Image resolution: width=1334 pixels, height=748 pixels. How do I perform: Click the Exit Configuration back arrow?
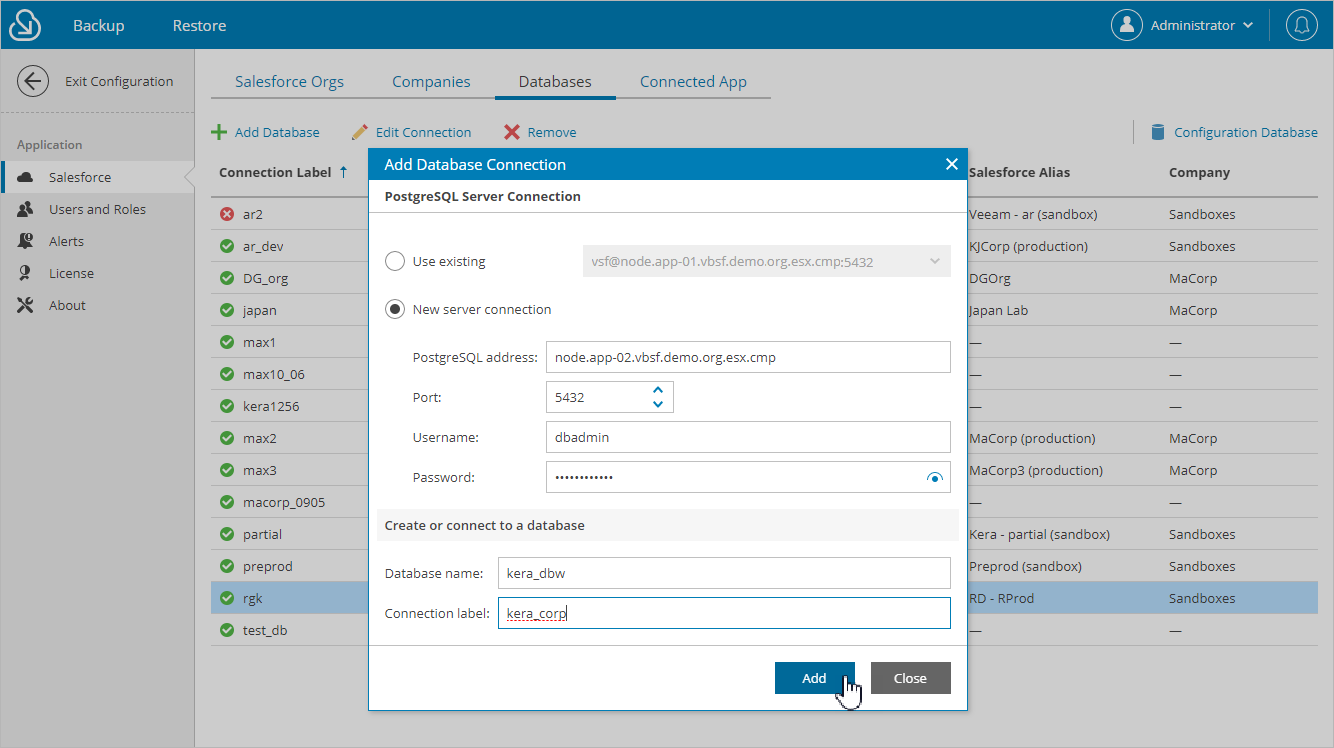pyautogui.click(x=33, y=81)
